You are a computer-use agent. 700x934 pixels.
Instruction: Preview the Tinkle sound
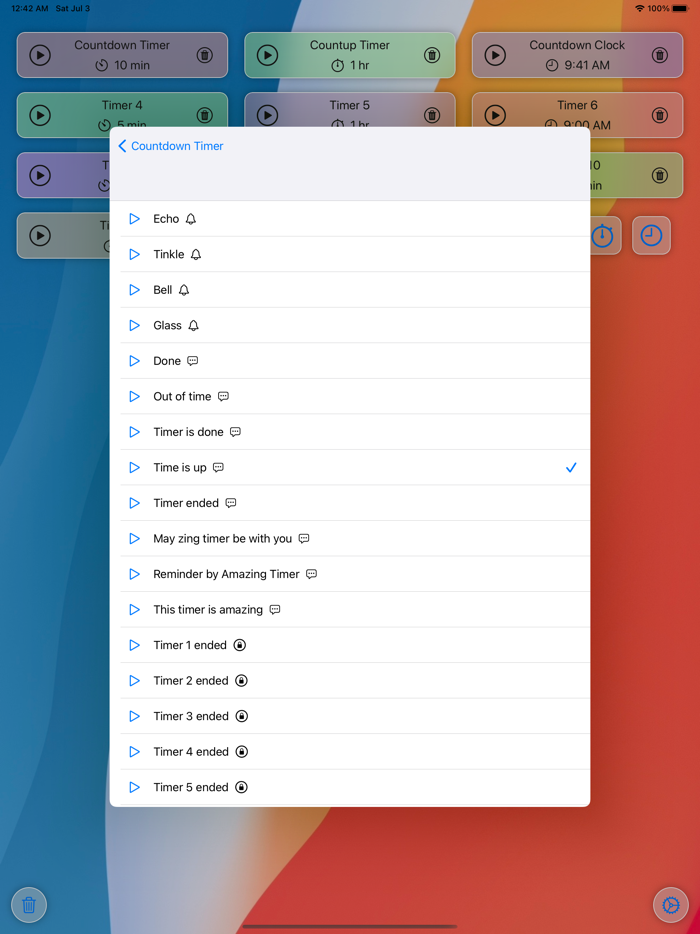pos(135,254)
